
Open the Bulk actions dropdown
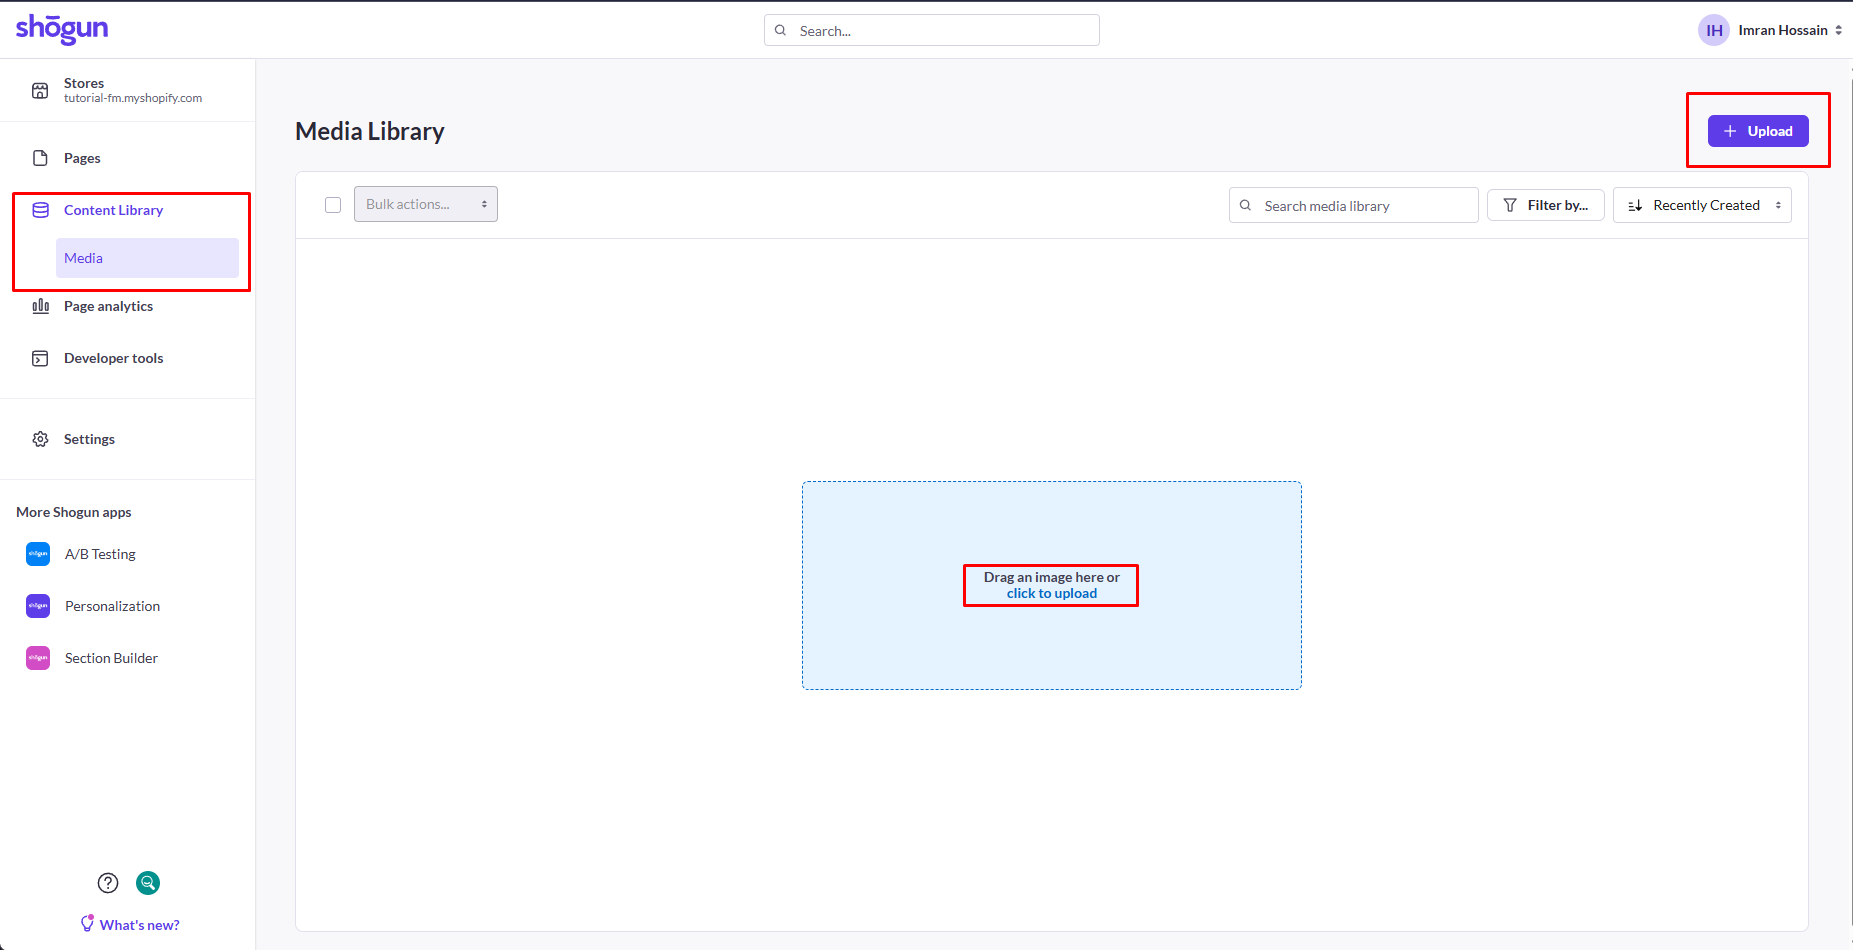[x=426, y=204]
